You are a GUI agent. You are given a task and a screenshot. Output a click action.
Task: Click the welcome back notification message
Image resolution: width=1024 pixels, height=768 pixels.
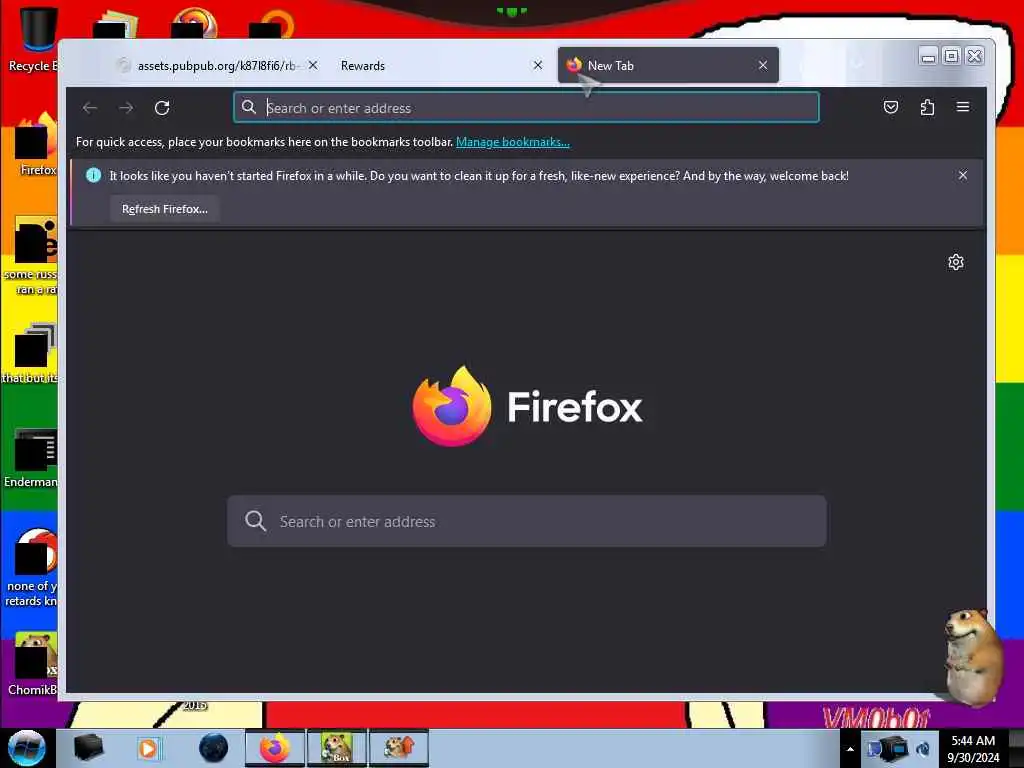[x=479, y=176]
